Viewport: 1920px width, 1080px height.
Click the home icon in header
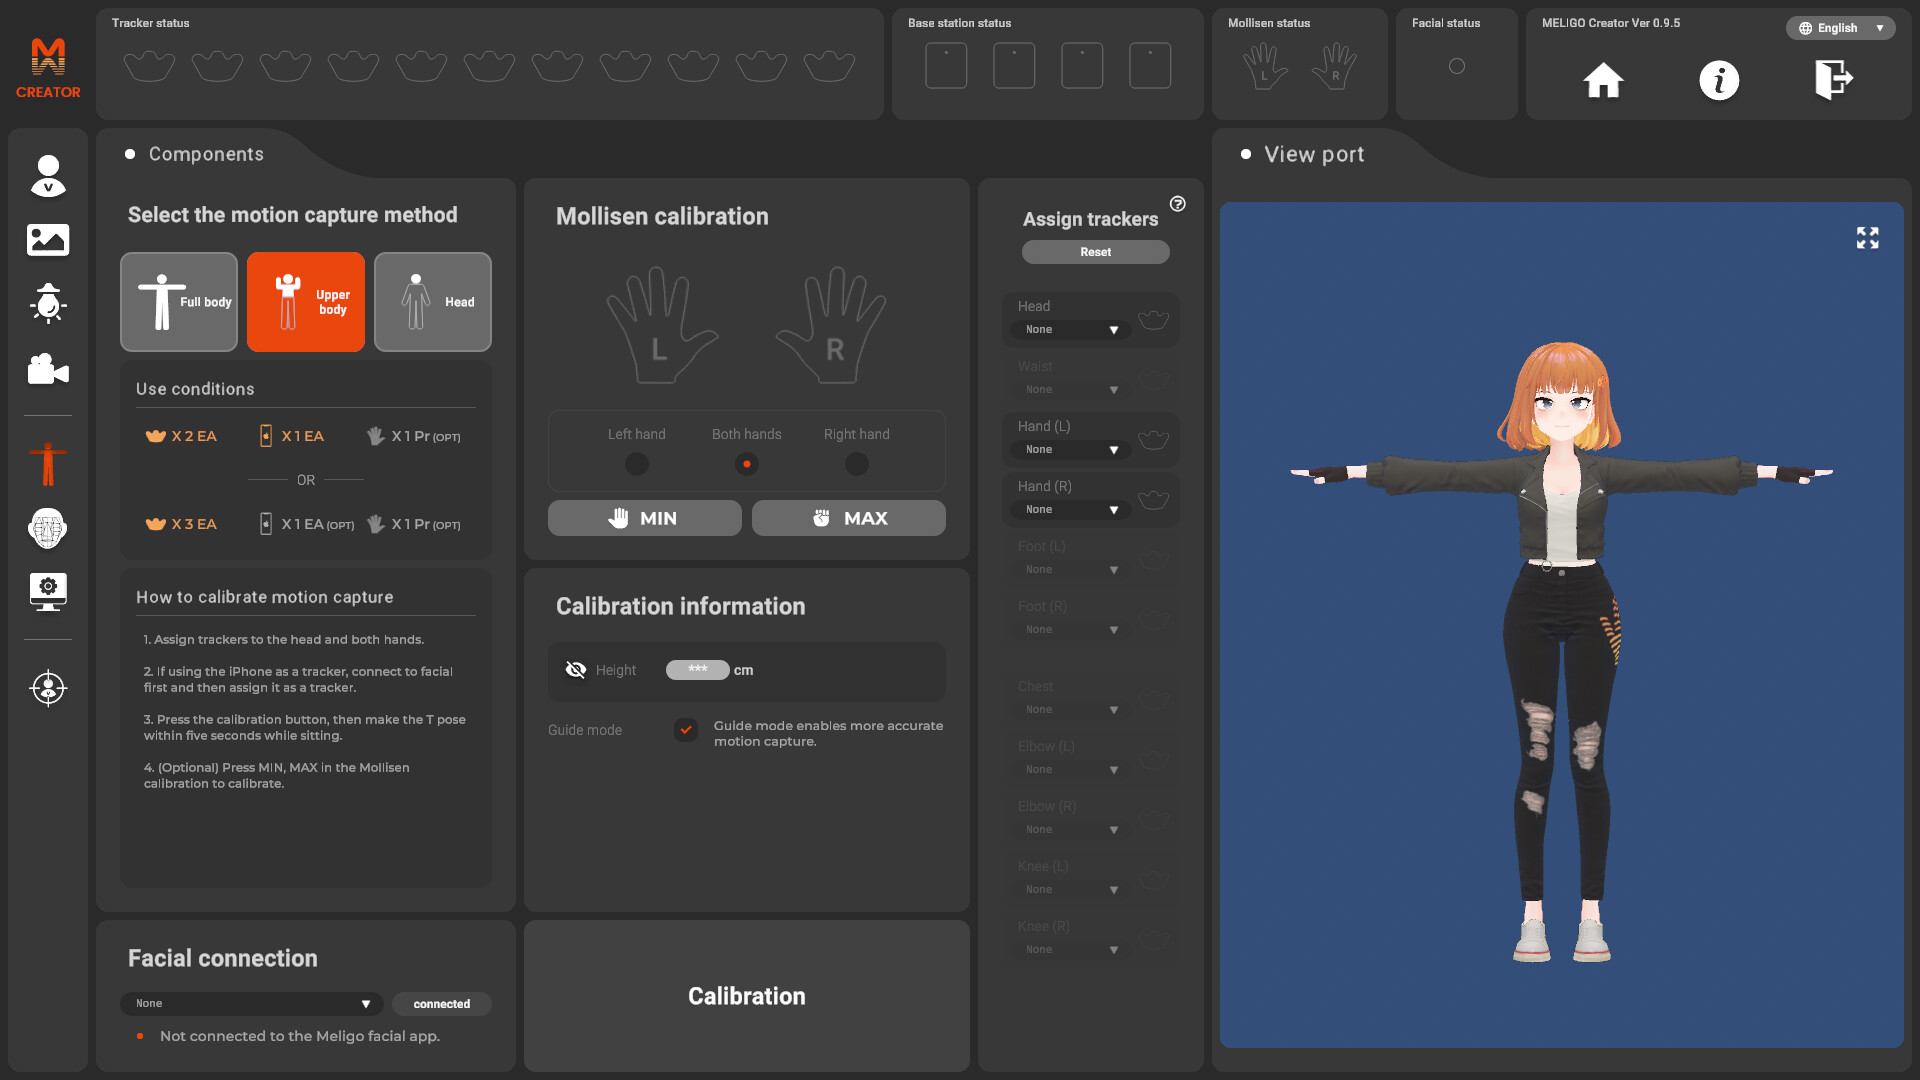pyautogui.click(x=1603, y=80)
